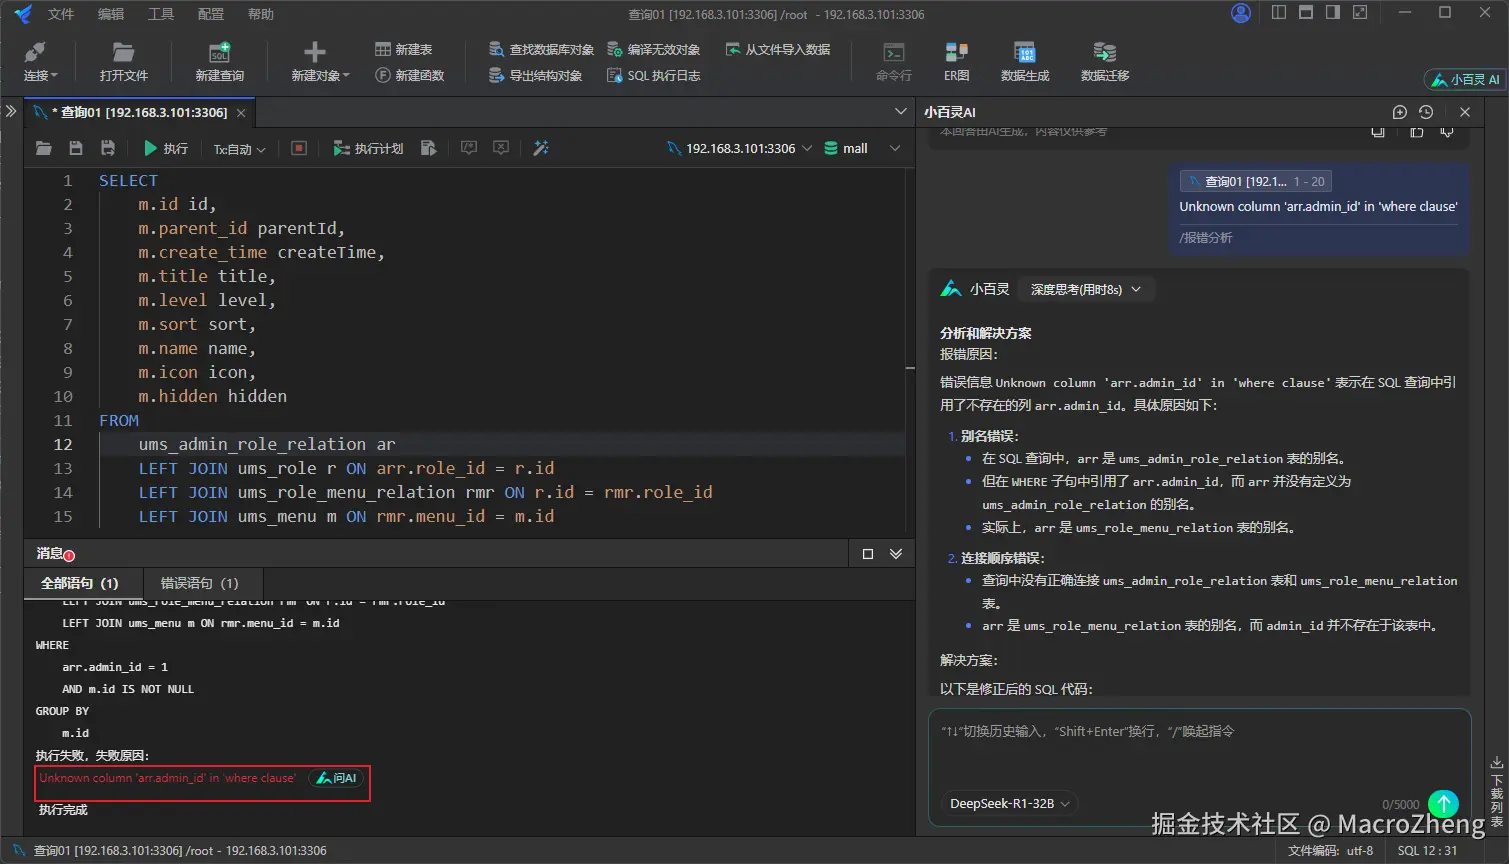This screenshot has width=1509, height=864.
Task: Toggle the 小百灵 AI panel button
Action: 1465,79
